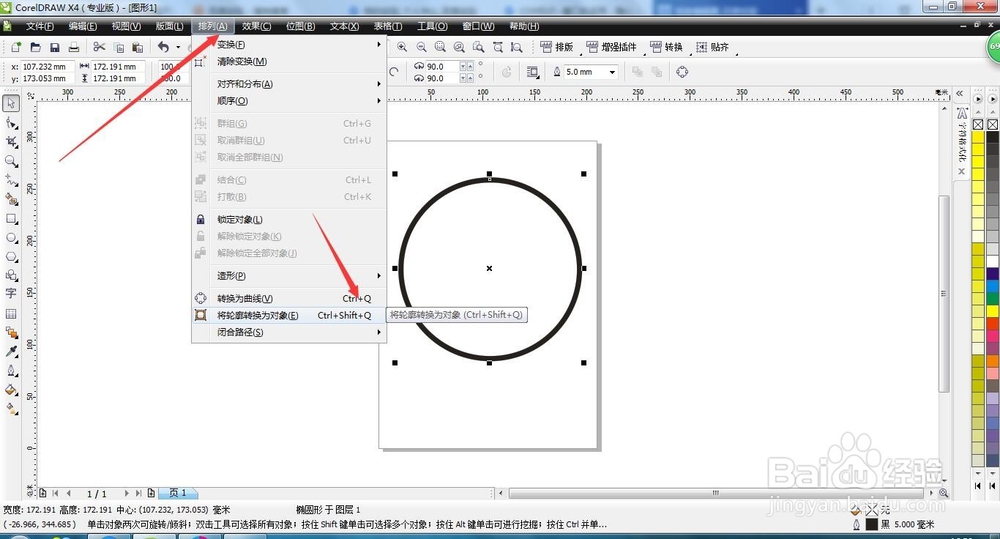Click the Undo arrow icon
Viewport: 1000px width, 539px height.
(x=164, y=47)
